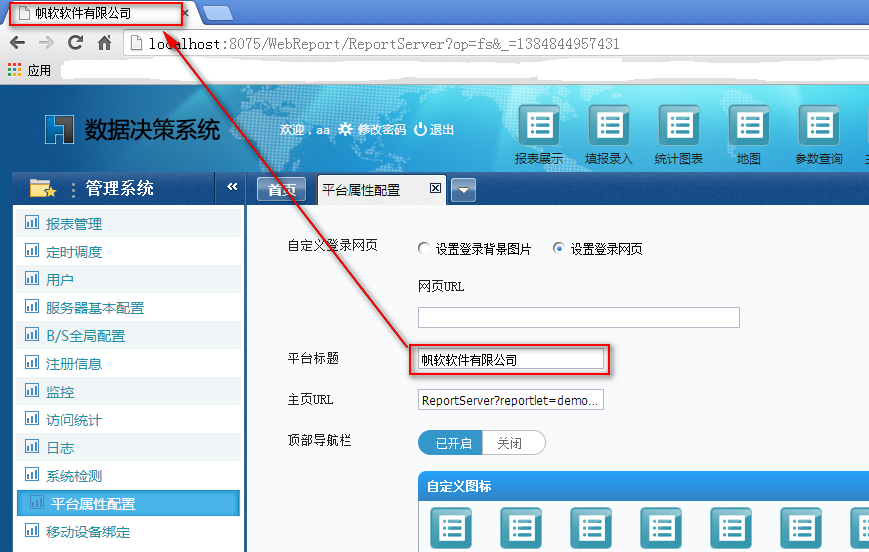Select first icon under 自定义图标
Image resolution: width=869 pixels, height=552 pixels.
point(451,528)
